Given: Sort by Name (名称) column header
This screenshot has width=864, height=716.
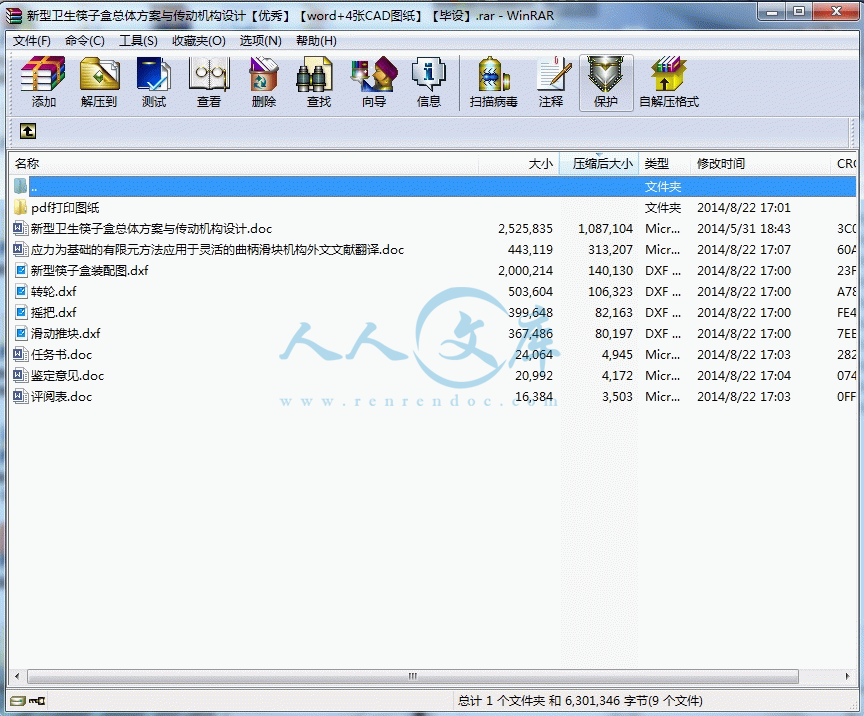Looking at the screenshot, I should click(244, 164).
